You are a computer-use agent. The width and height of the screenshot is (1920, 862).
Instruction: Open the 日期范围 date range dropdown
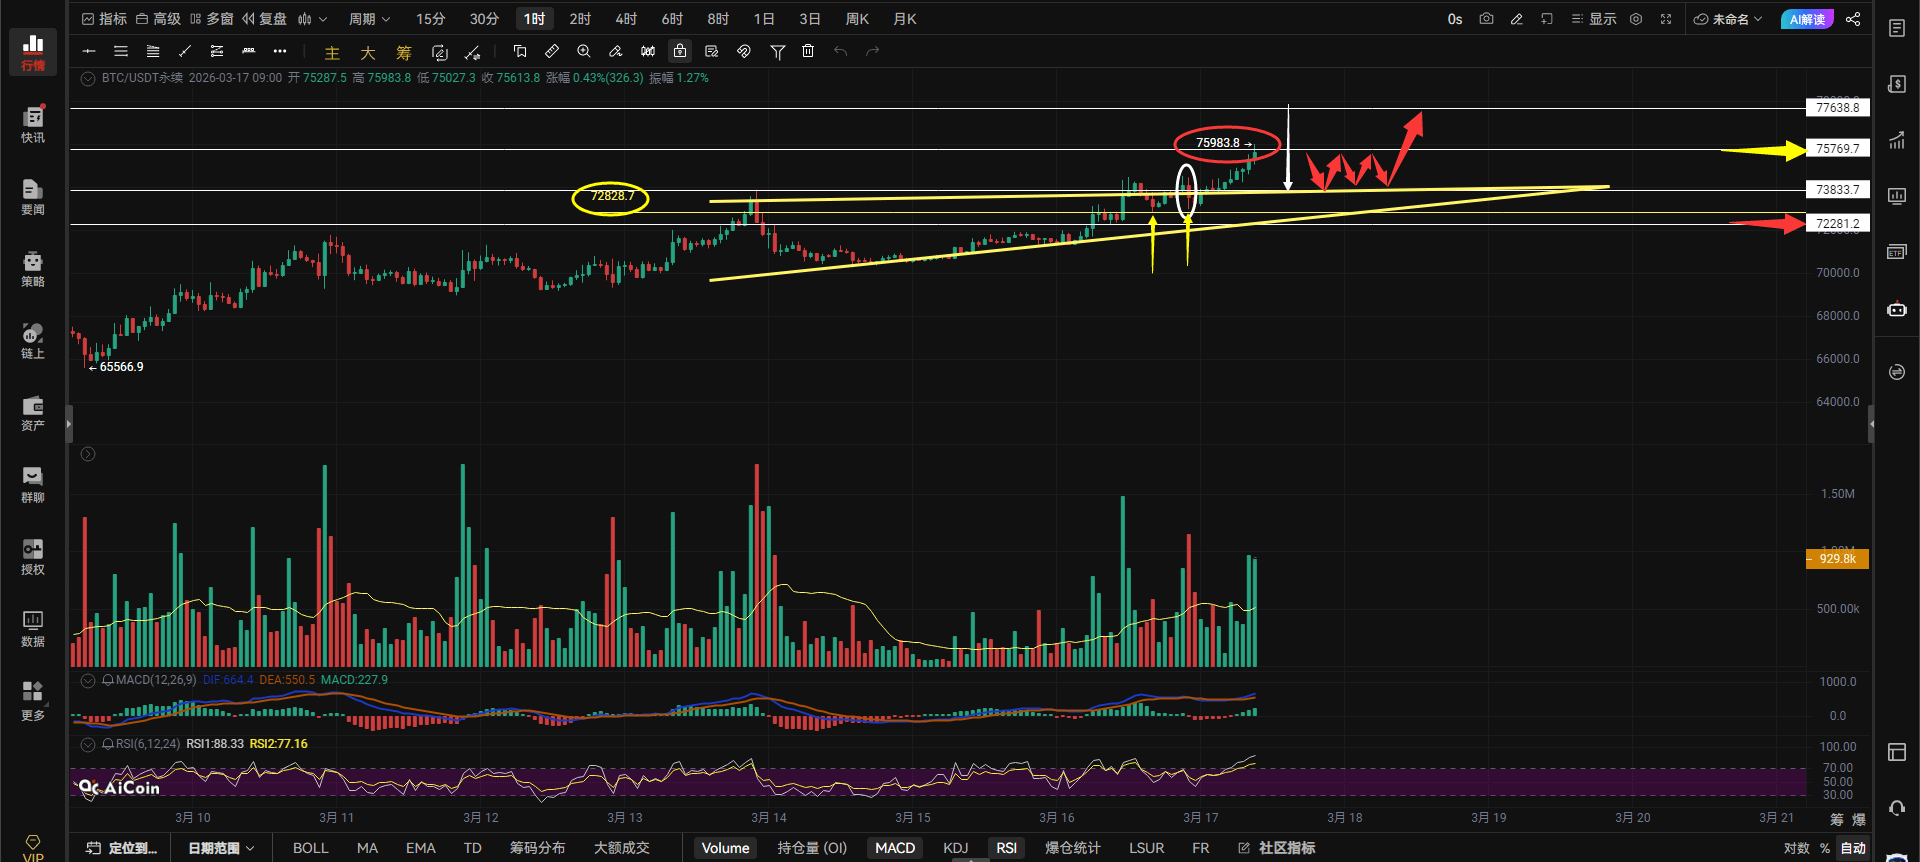(221, 848)
